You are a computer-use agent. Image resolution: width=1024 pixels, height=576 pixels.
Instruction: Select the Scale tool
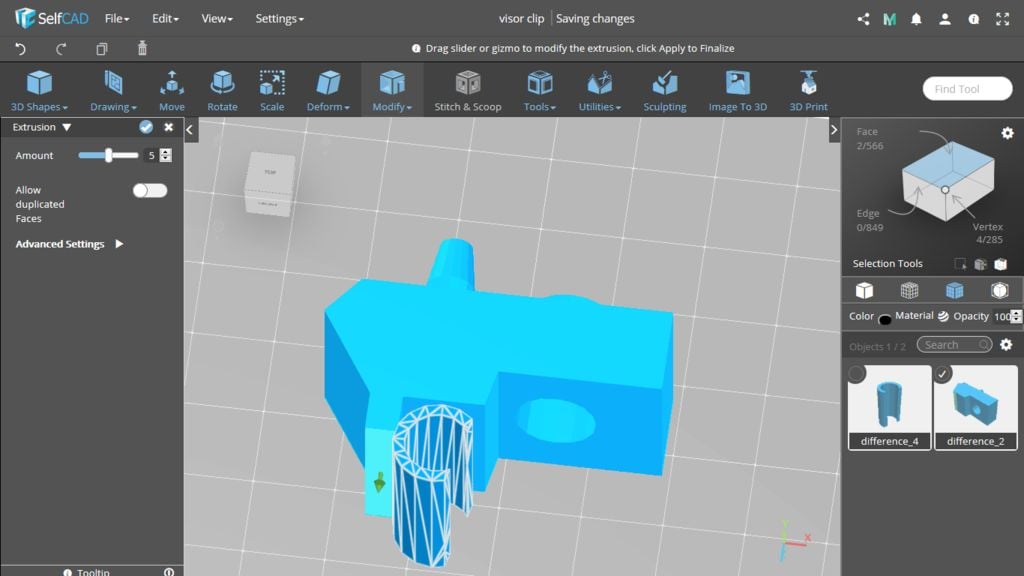(x=272, y=90)
